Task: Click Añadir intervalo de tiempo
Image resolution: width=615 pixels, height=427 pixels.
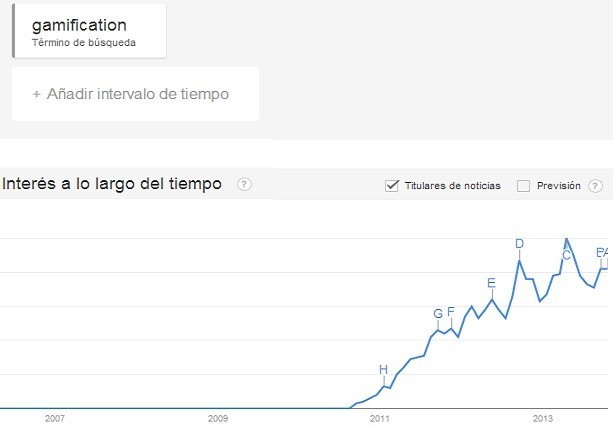Action: 136,94
